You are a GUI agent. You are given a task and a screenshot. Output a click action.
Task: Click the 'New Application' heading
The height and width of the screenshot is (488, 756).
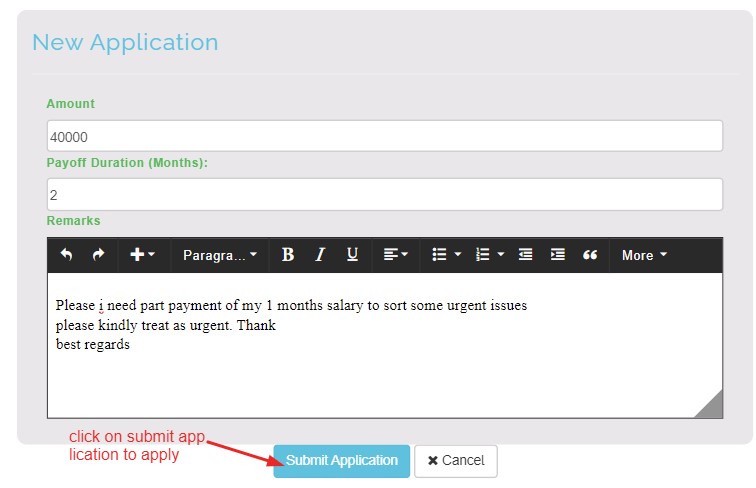click(125, 42)
